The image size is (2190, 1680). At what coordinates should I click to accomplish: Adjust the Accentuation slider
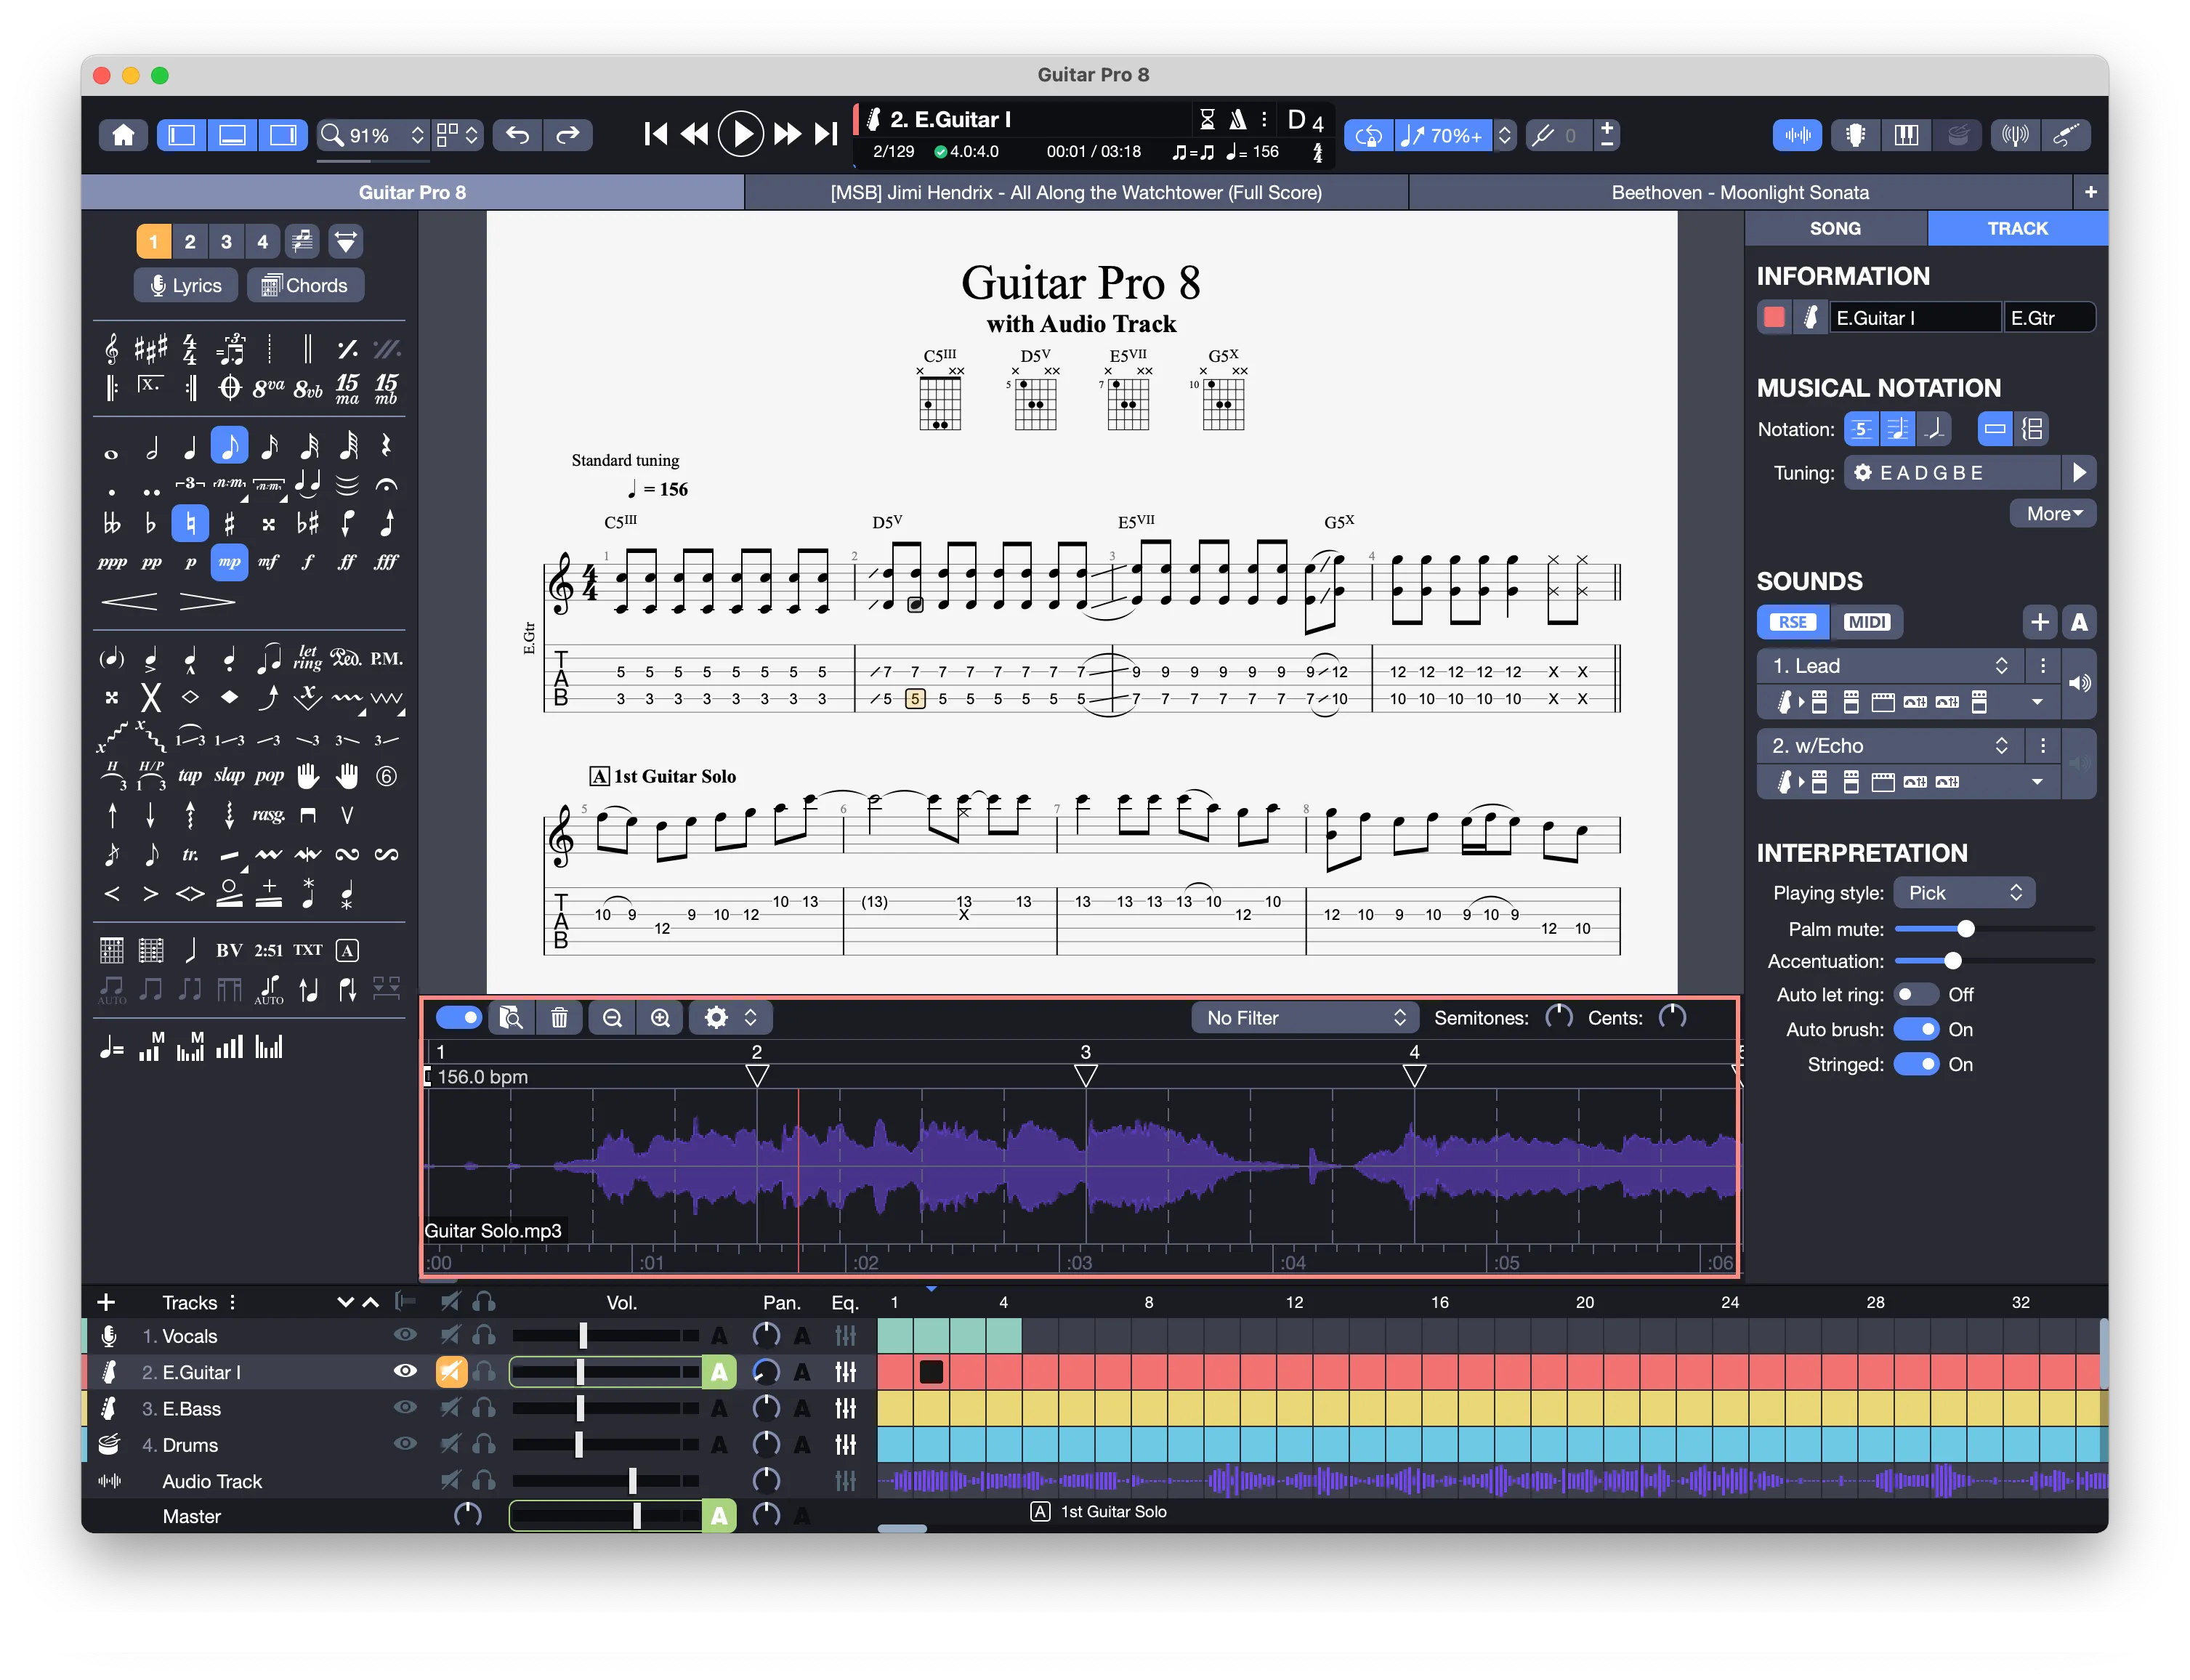1994,961
